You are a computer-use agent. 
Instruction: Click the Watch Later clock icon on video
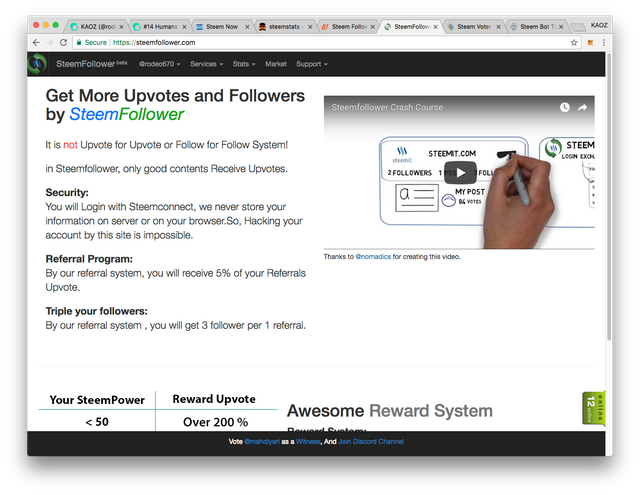click(564, 107)
